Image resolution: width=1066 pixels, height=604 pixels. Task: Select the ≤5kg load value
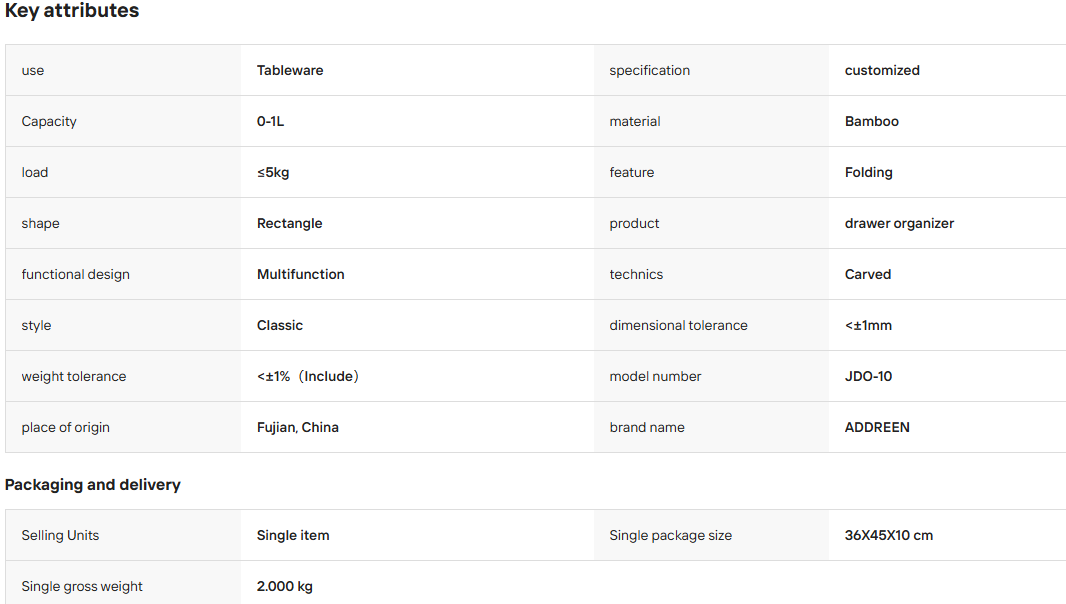pyautogui.click(x=273, y=172)
